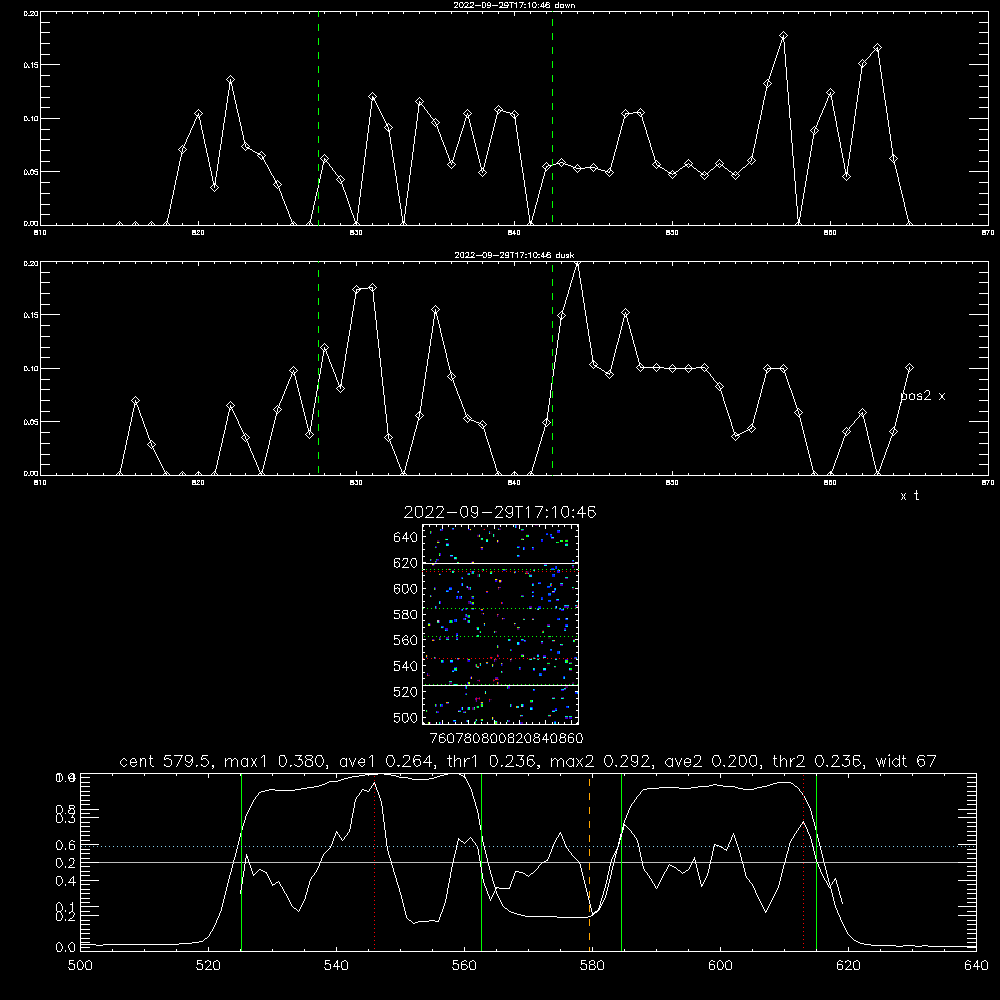
Task: Click the x-axis '870' label under dawn plot
Action: pos(988,233)
